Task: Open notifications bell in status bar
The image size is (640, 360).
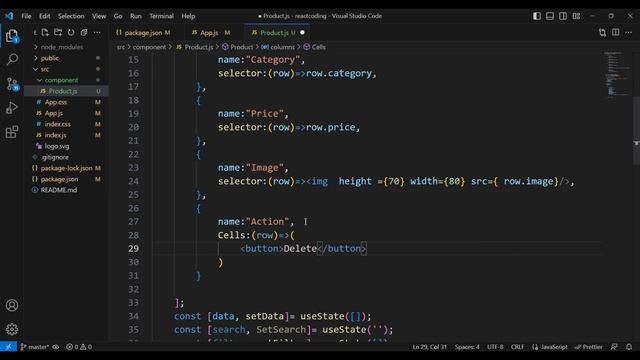Action: (x=629, y=347)
